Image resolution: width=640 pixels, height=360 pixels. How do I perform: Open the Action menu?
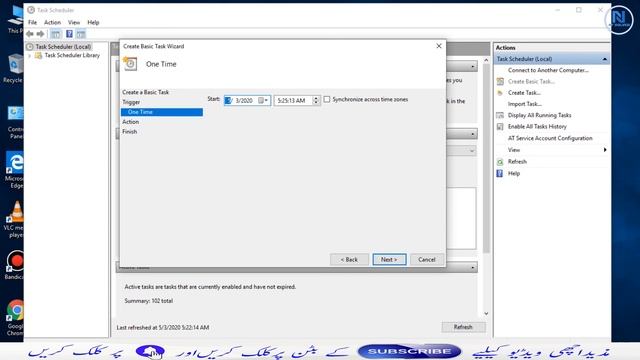tap(52, 22)
